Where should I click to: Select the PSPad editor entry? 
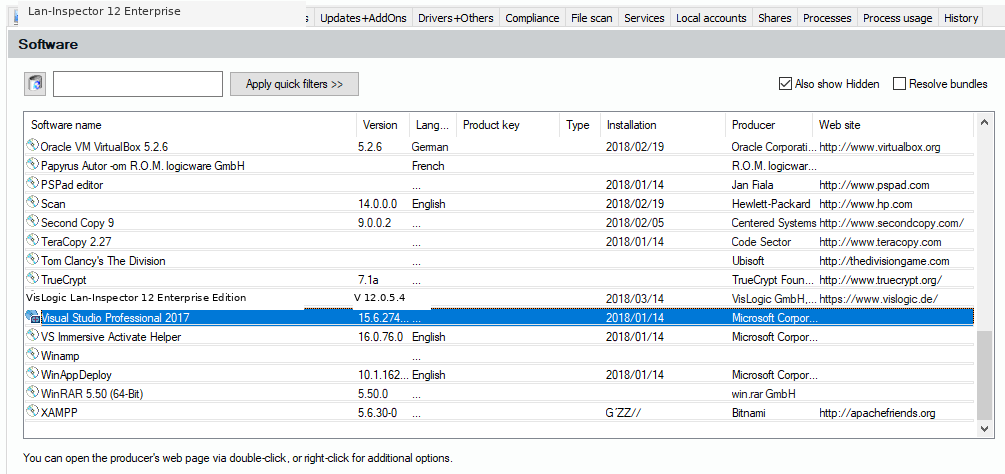pos(499,185)
